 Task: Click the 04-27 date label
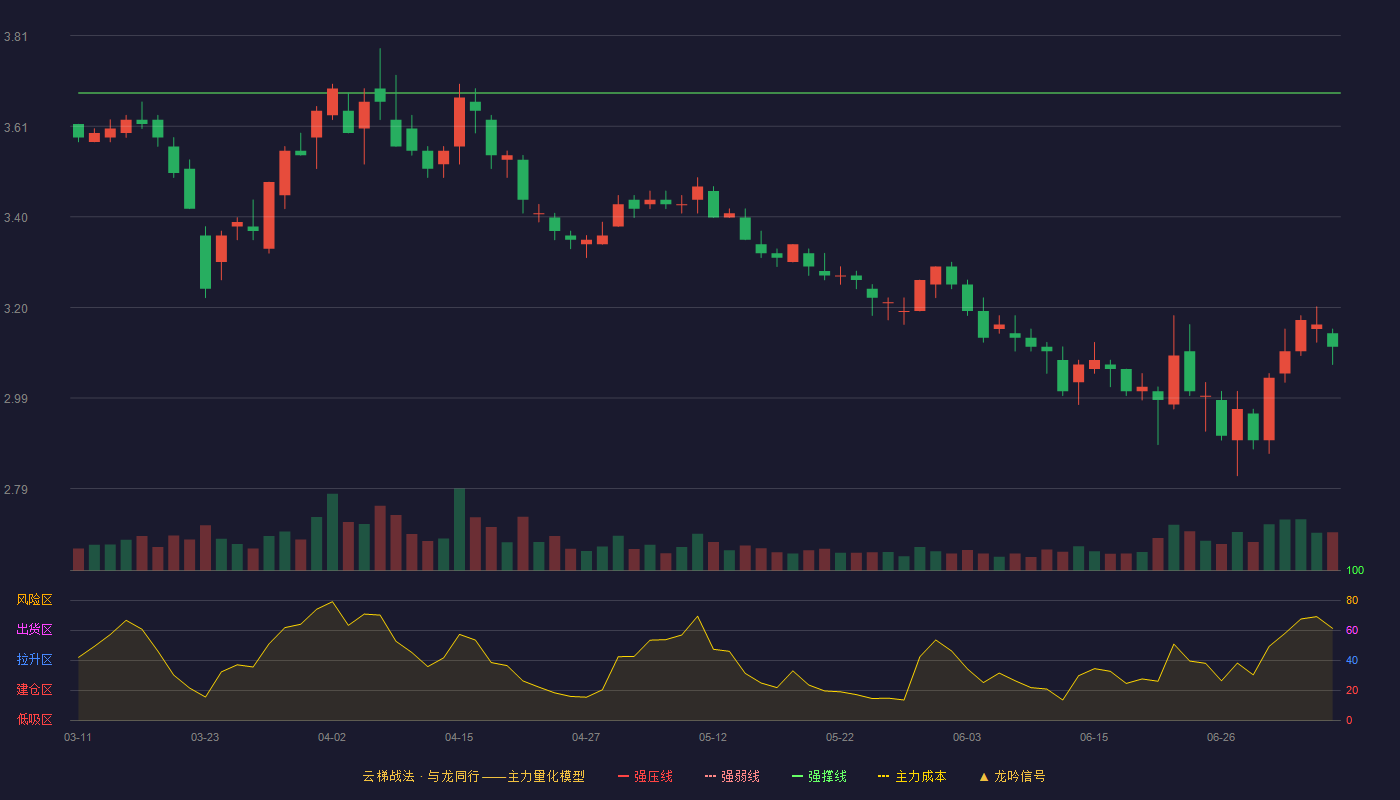586,737
